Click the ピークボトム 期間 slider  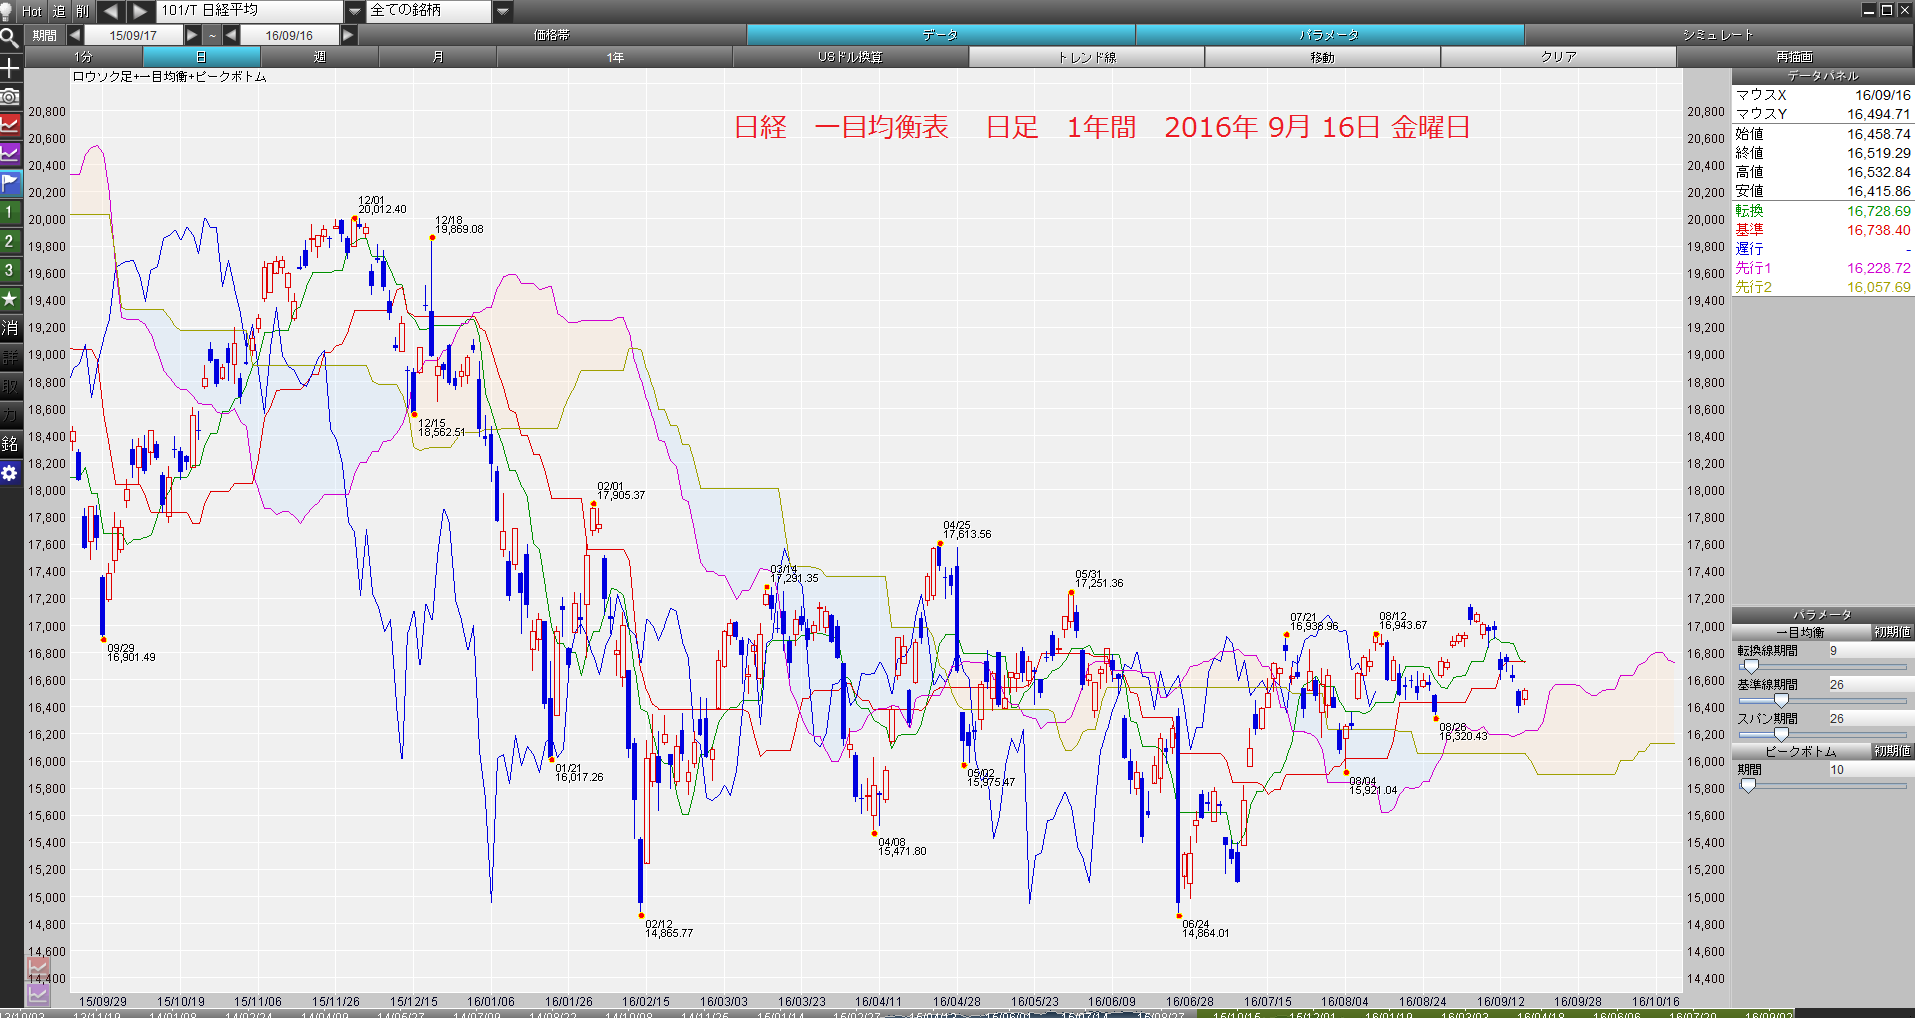[1822, 786]
